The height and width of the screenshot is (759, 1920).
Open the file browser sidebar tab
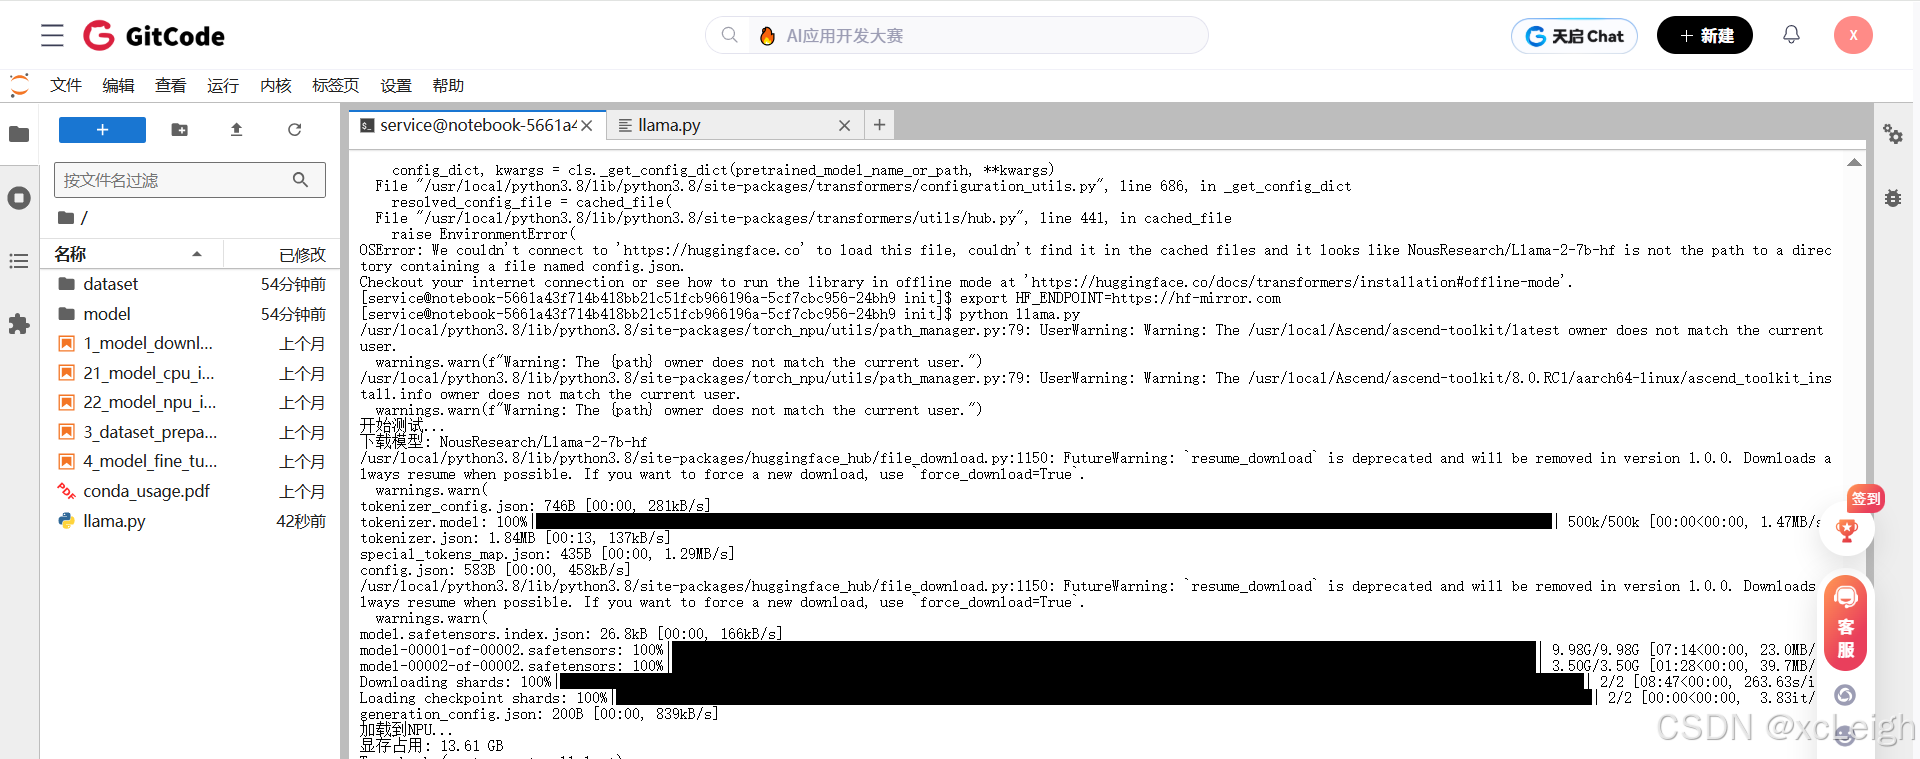[x=19, y=134]
